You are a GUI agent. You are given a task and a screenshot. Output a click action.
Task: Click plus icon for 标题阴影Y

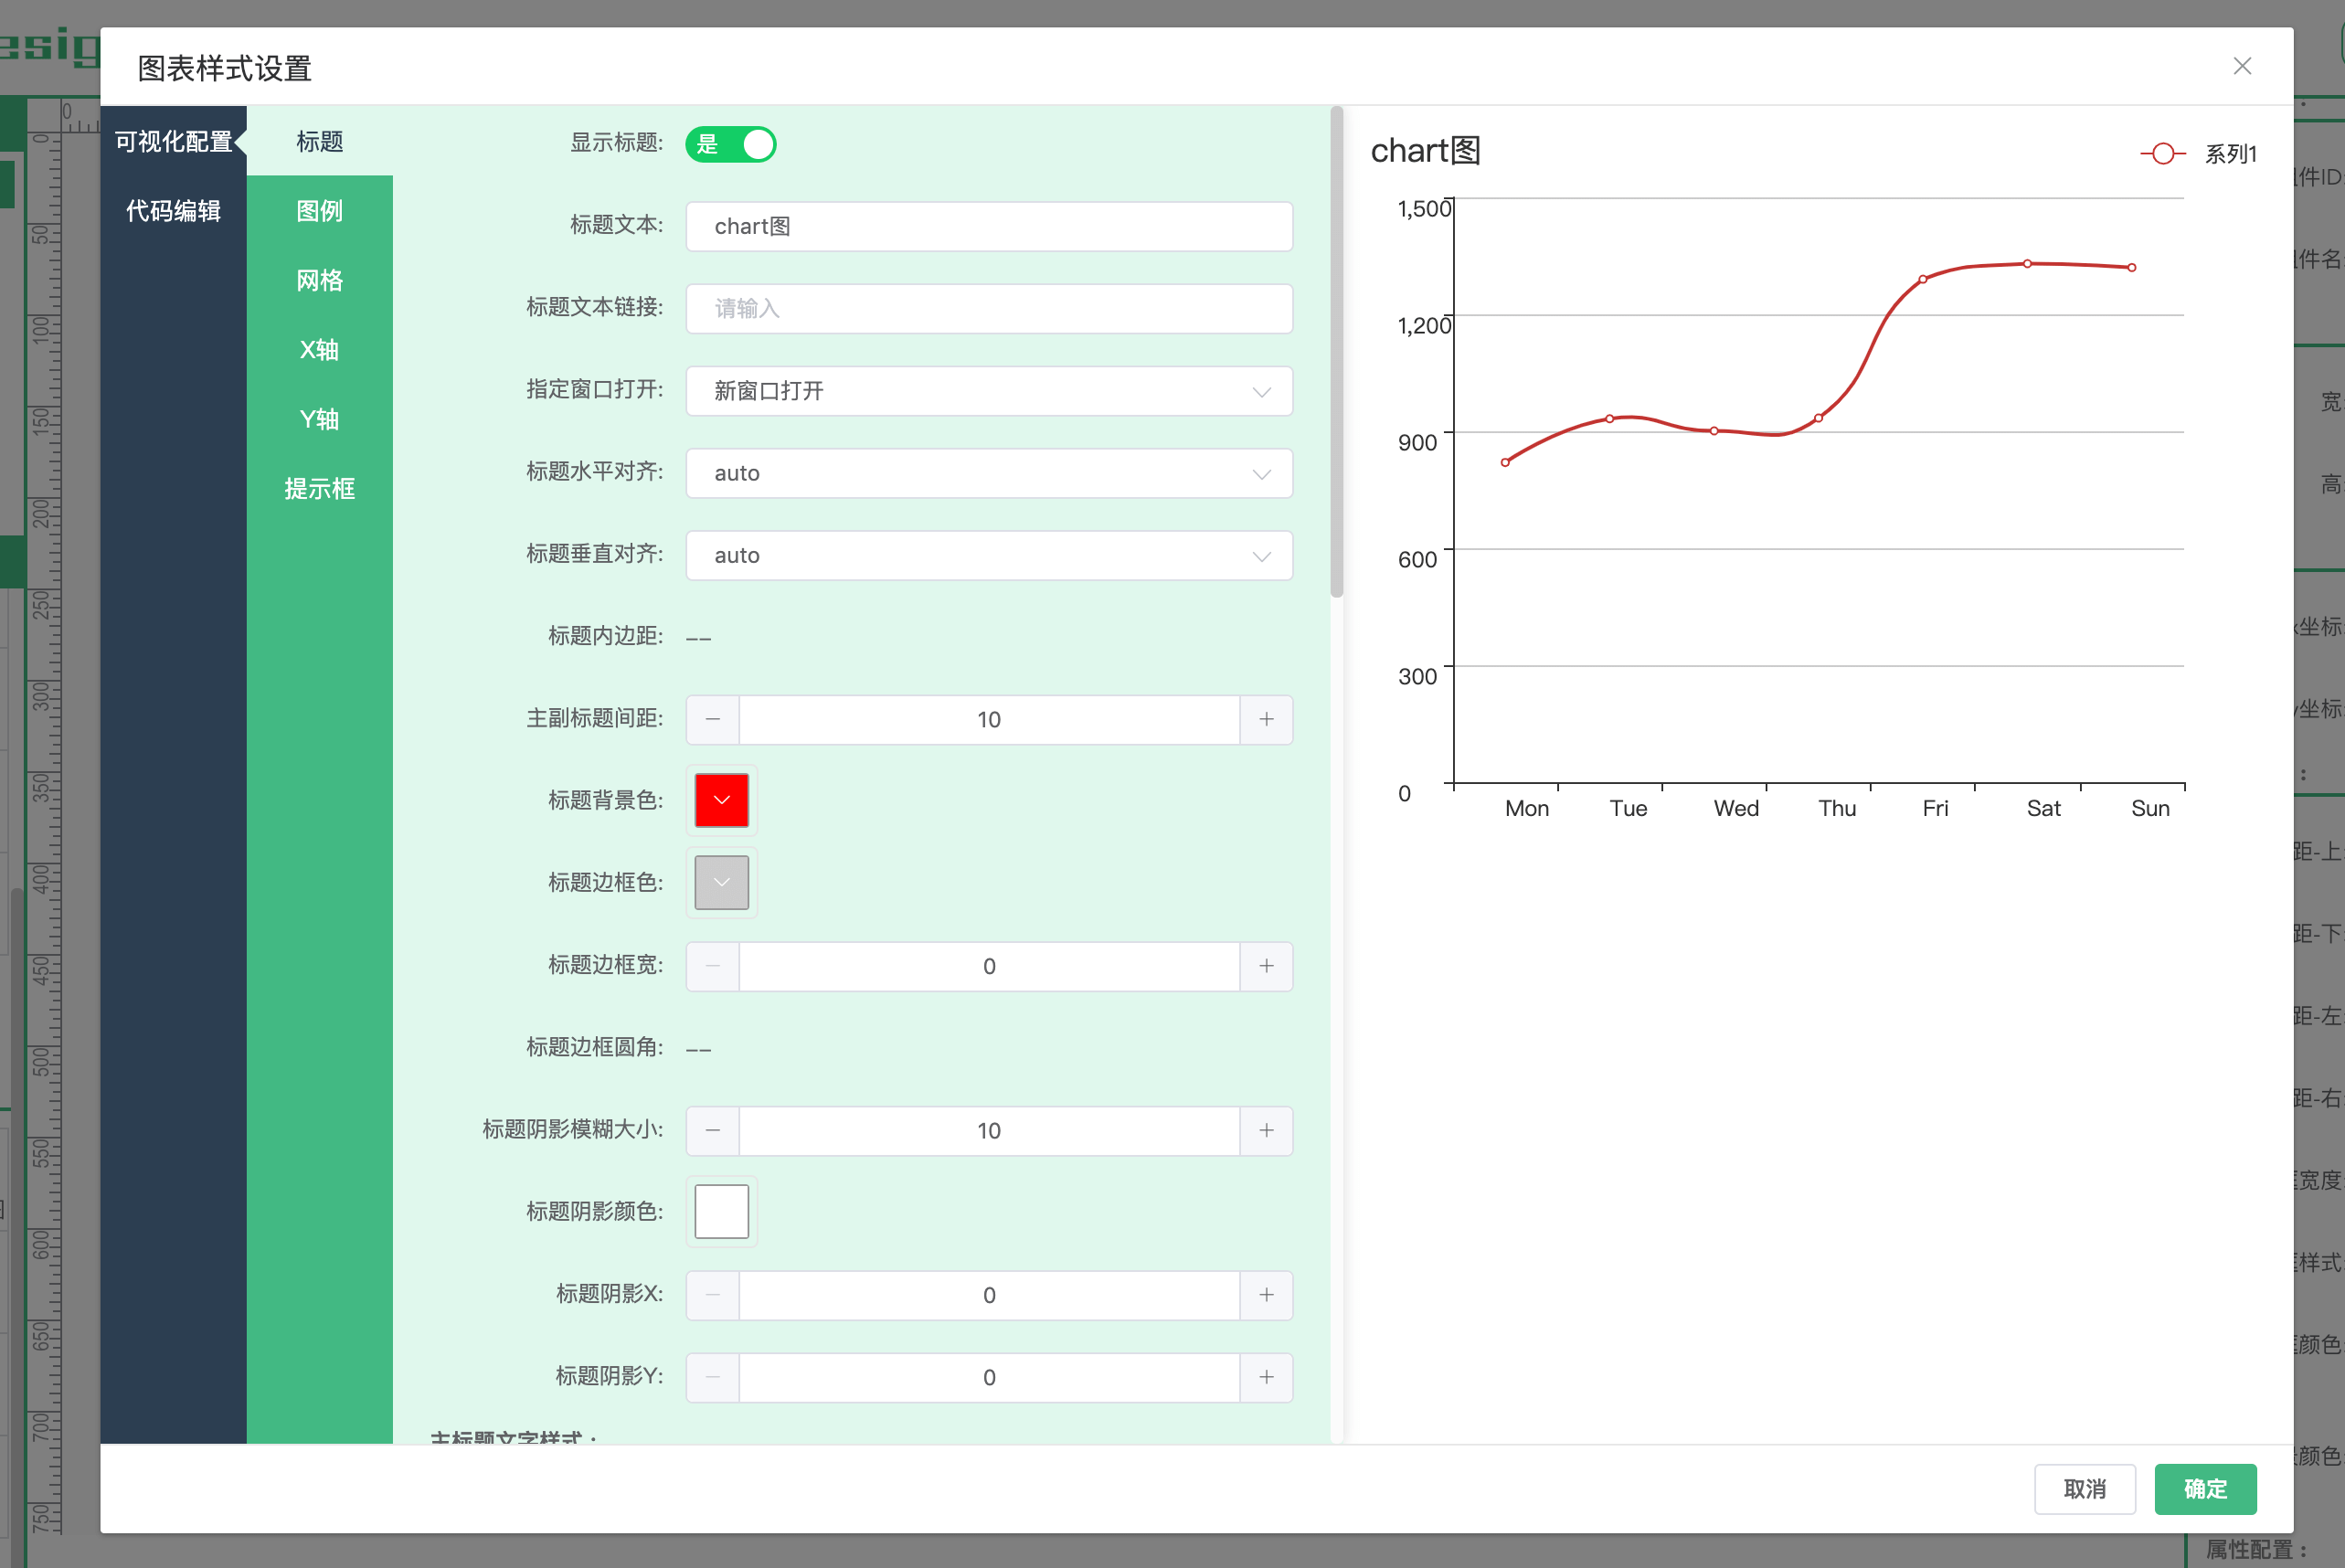[x=1266, y=1377]
